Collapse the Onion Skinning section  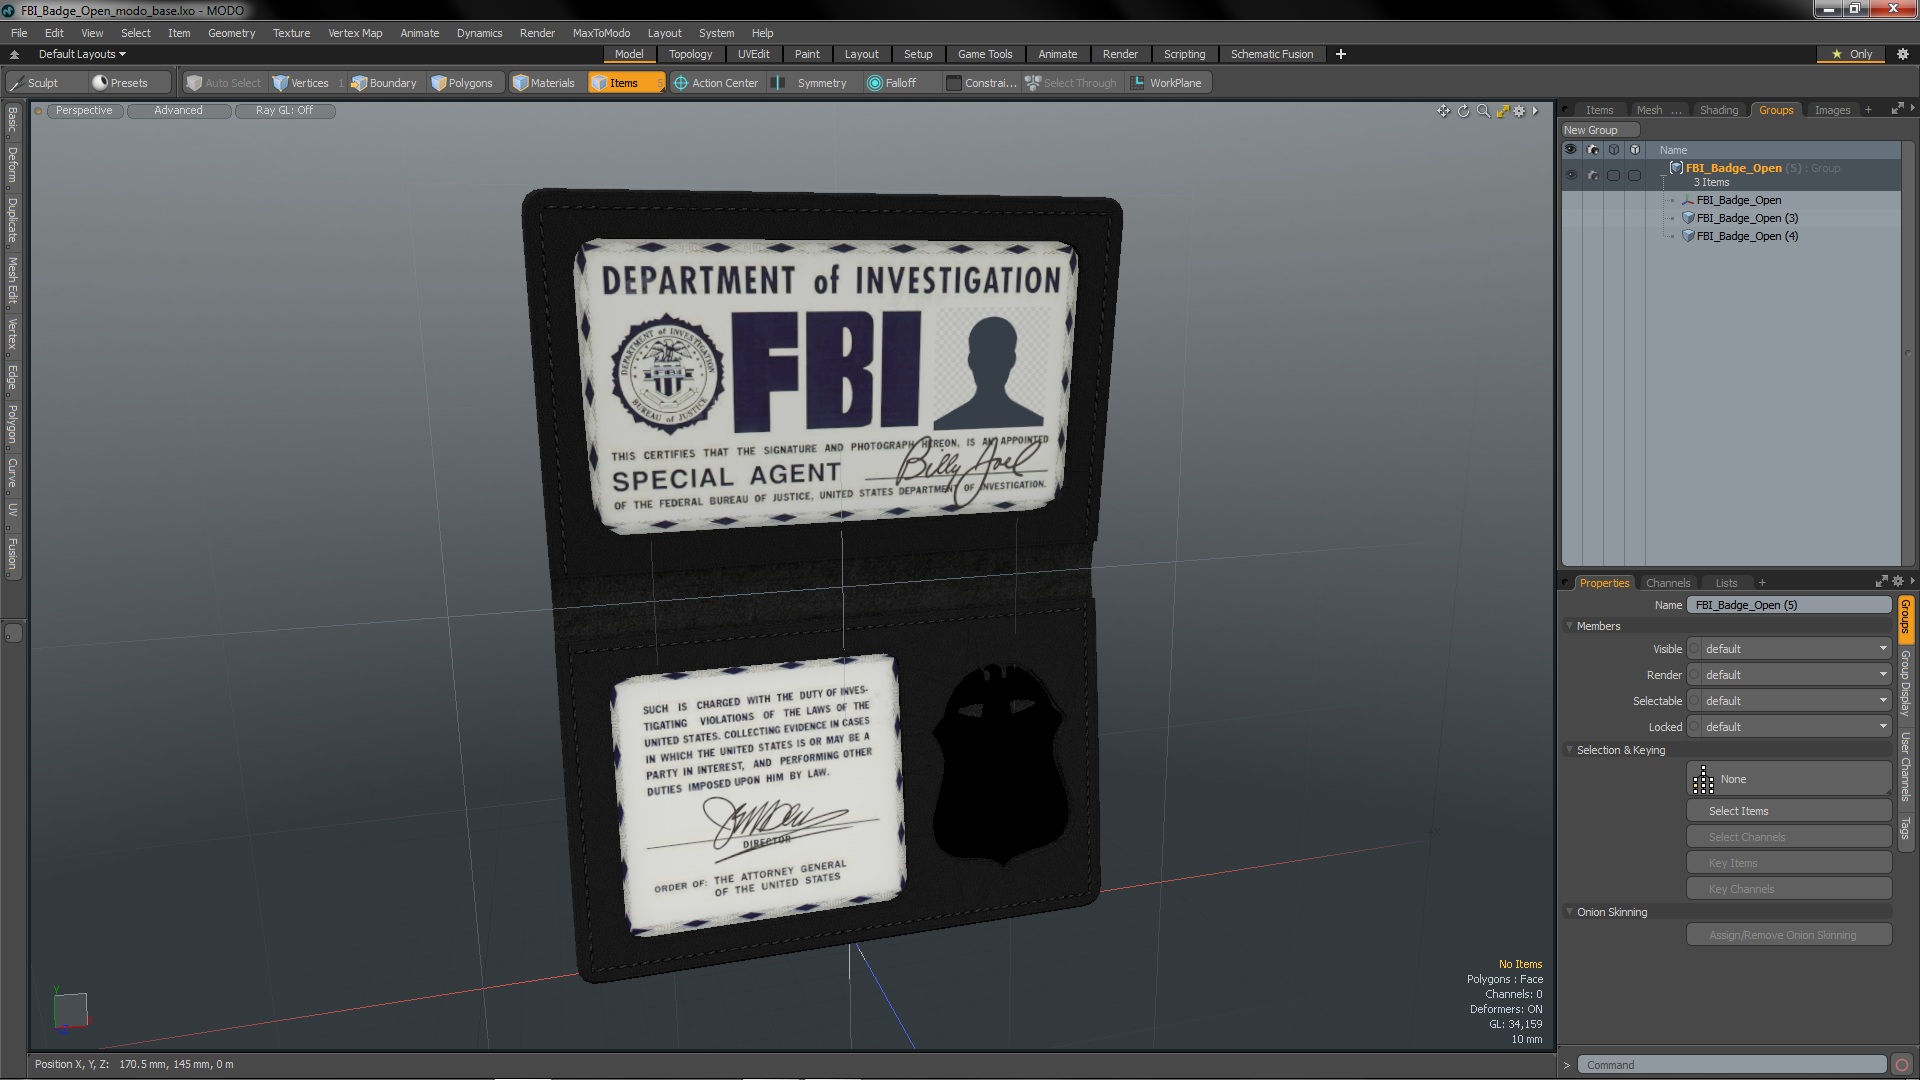[x=1569, y=912]
